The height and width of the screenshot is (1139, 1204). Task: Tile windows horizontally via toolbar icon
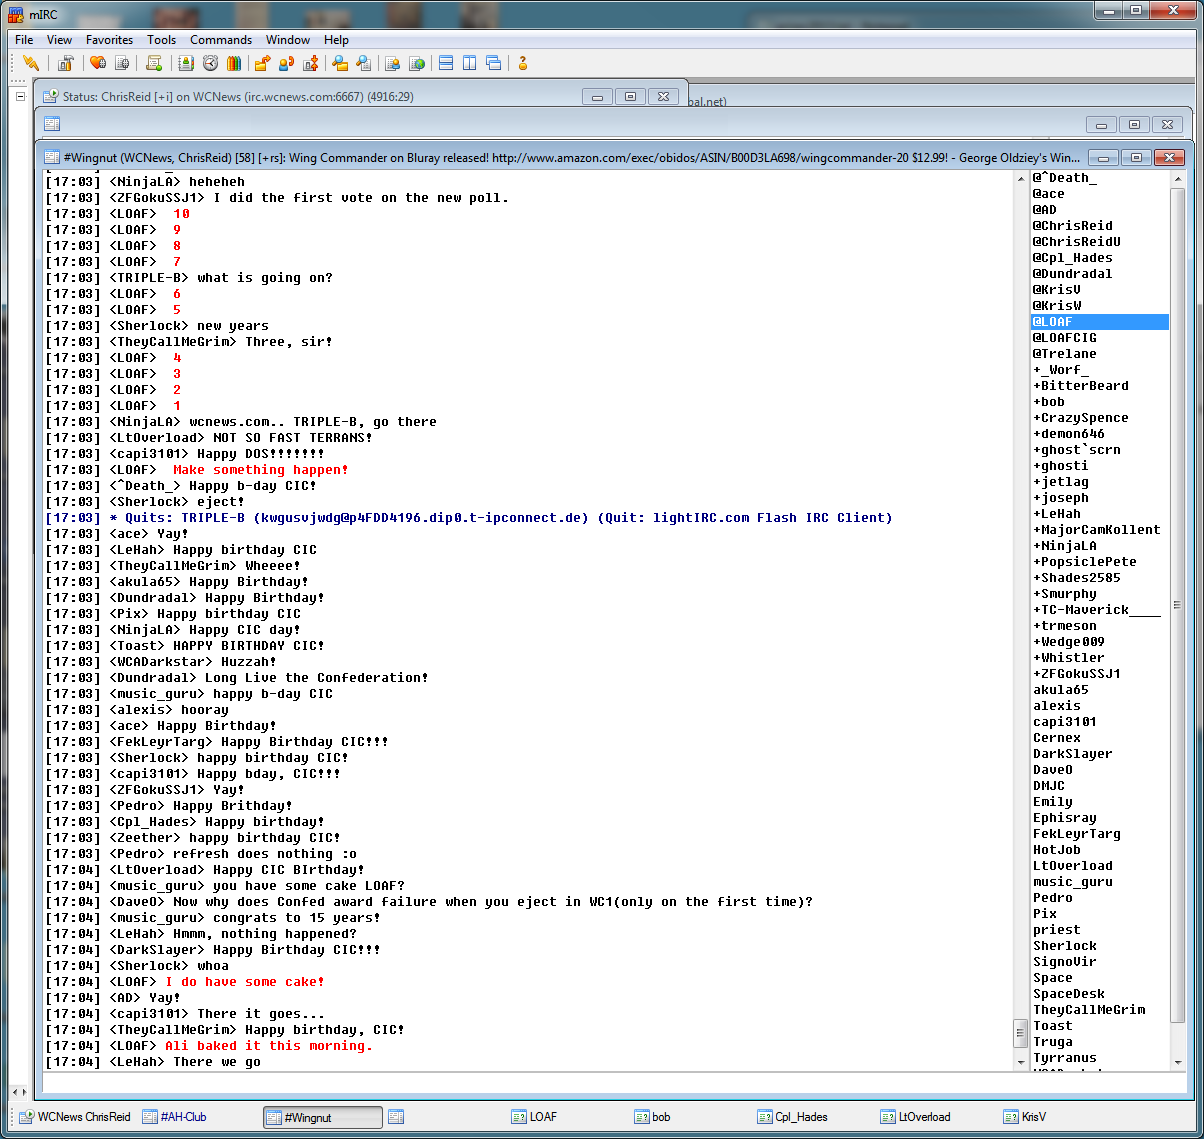[446, 64]
